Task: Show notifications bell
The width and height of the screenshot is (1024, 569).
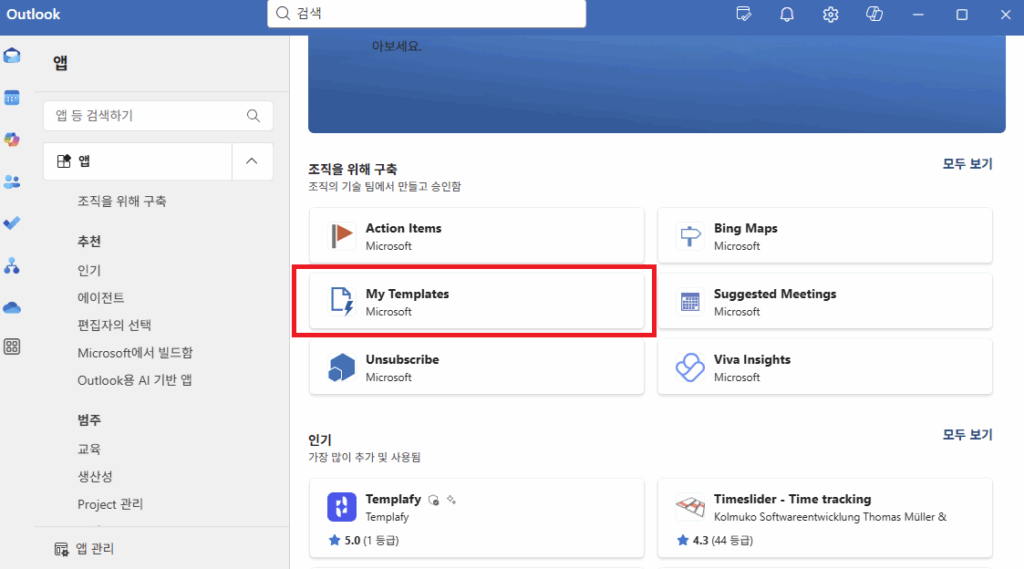Action: pyautogui.click(x=787, y=14)
